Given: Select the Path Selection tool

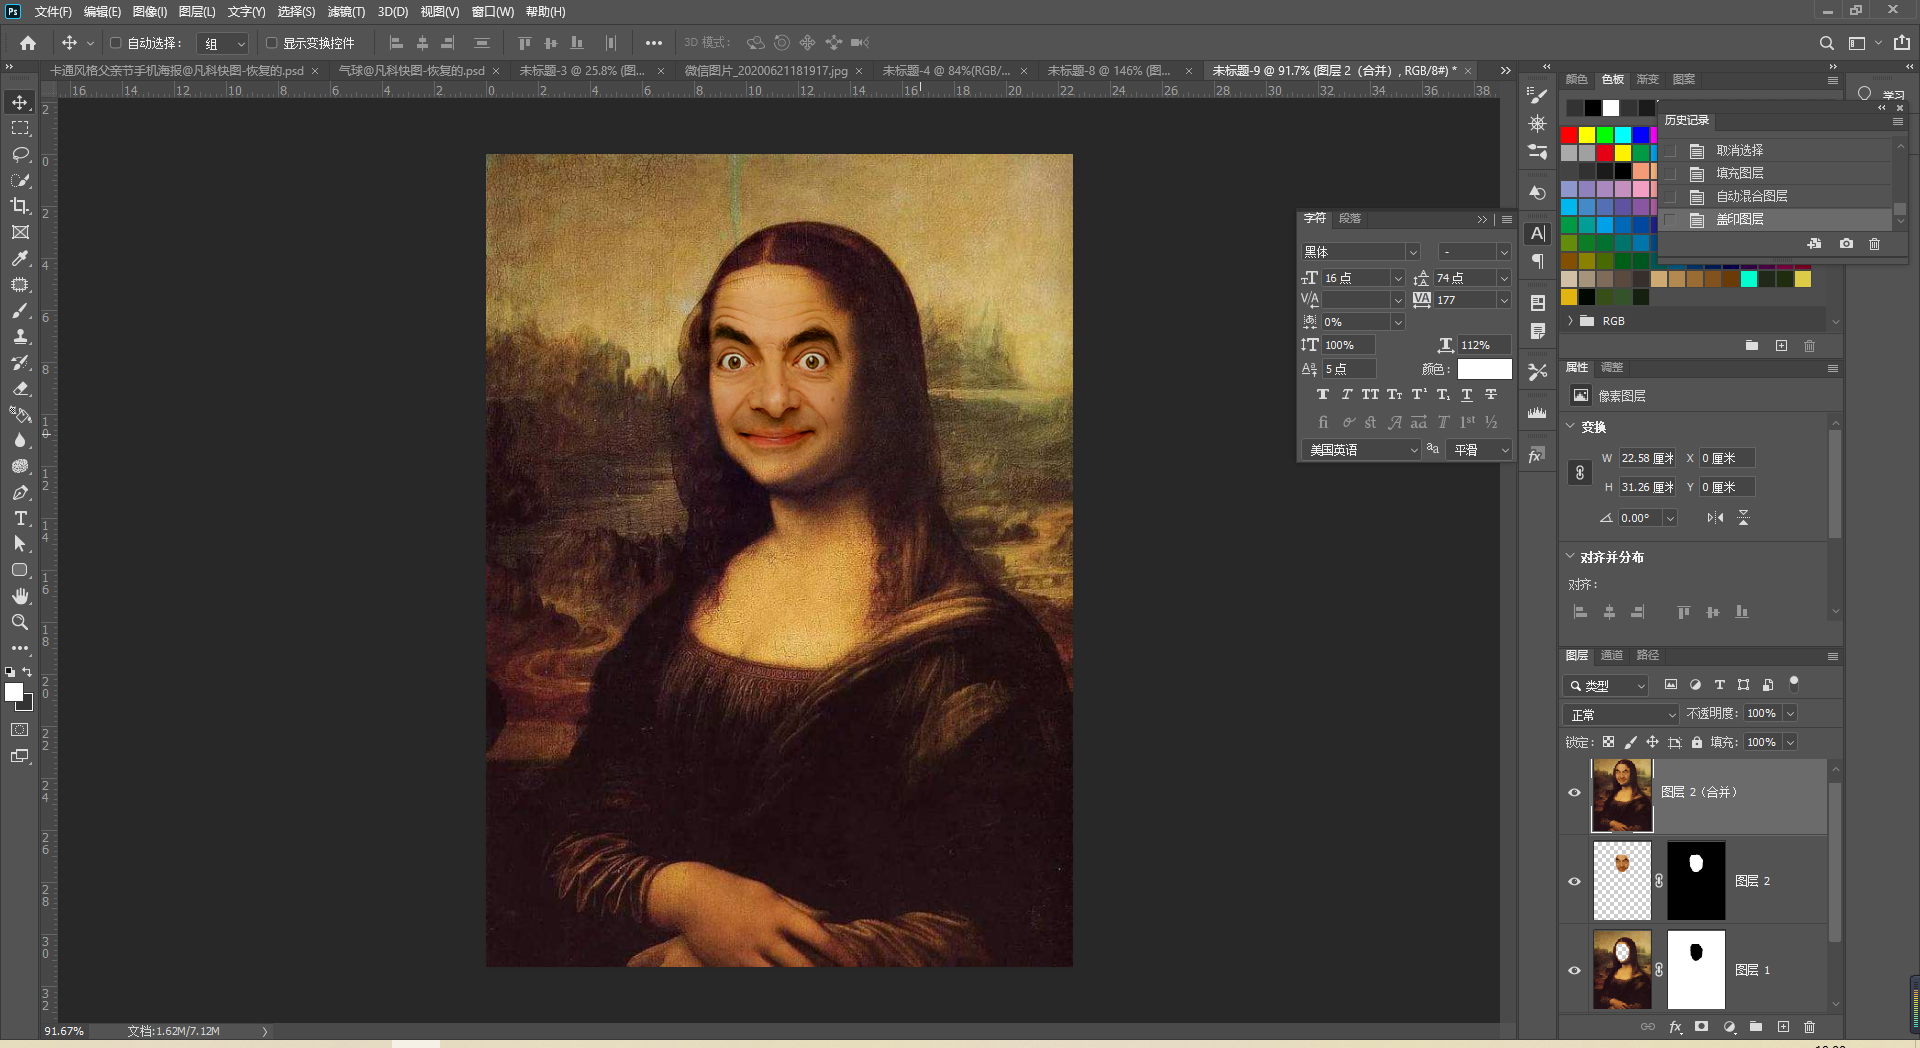Looking at the screenshot, I should tap(20, 544).
